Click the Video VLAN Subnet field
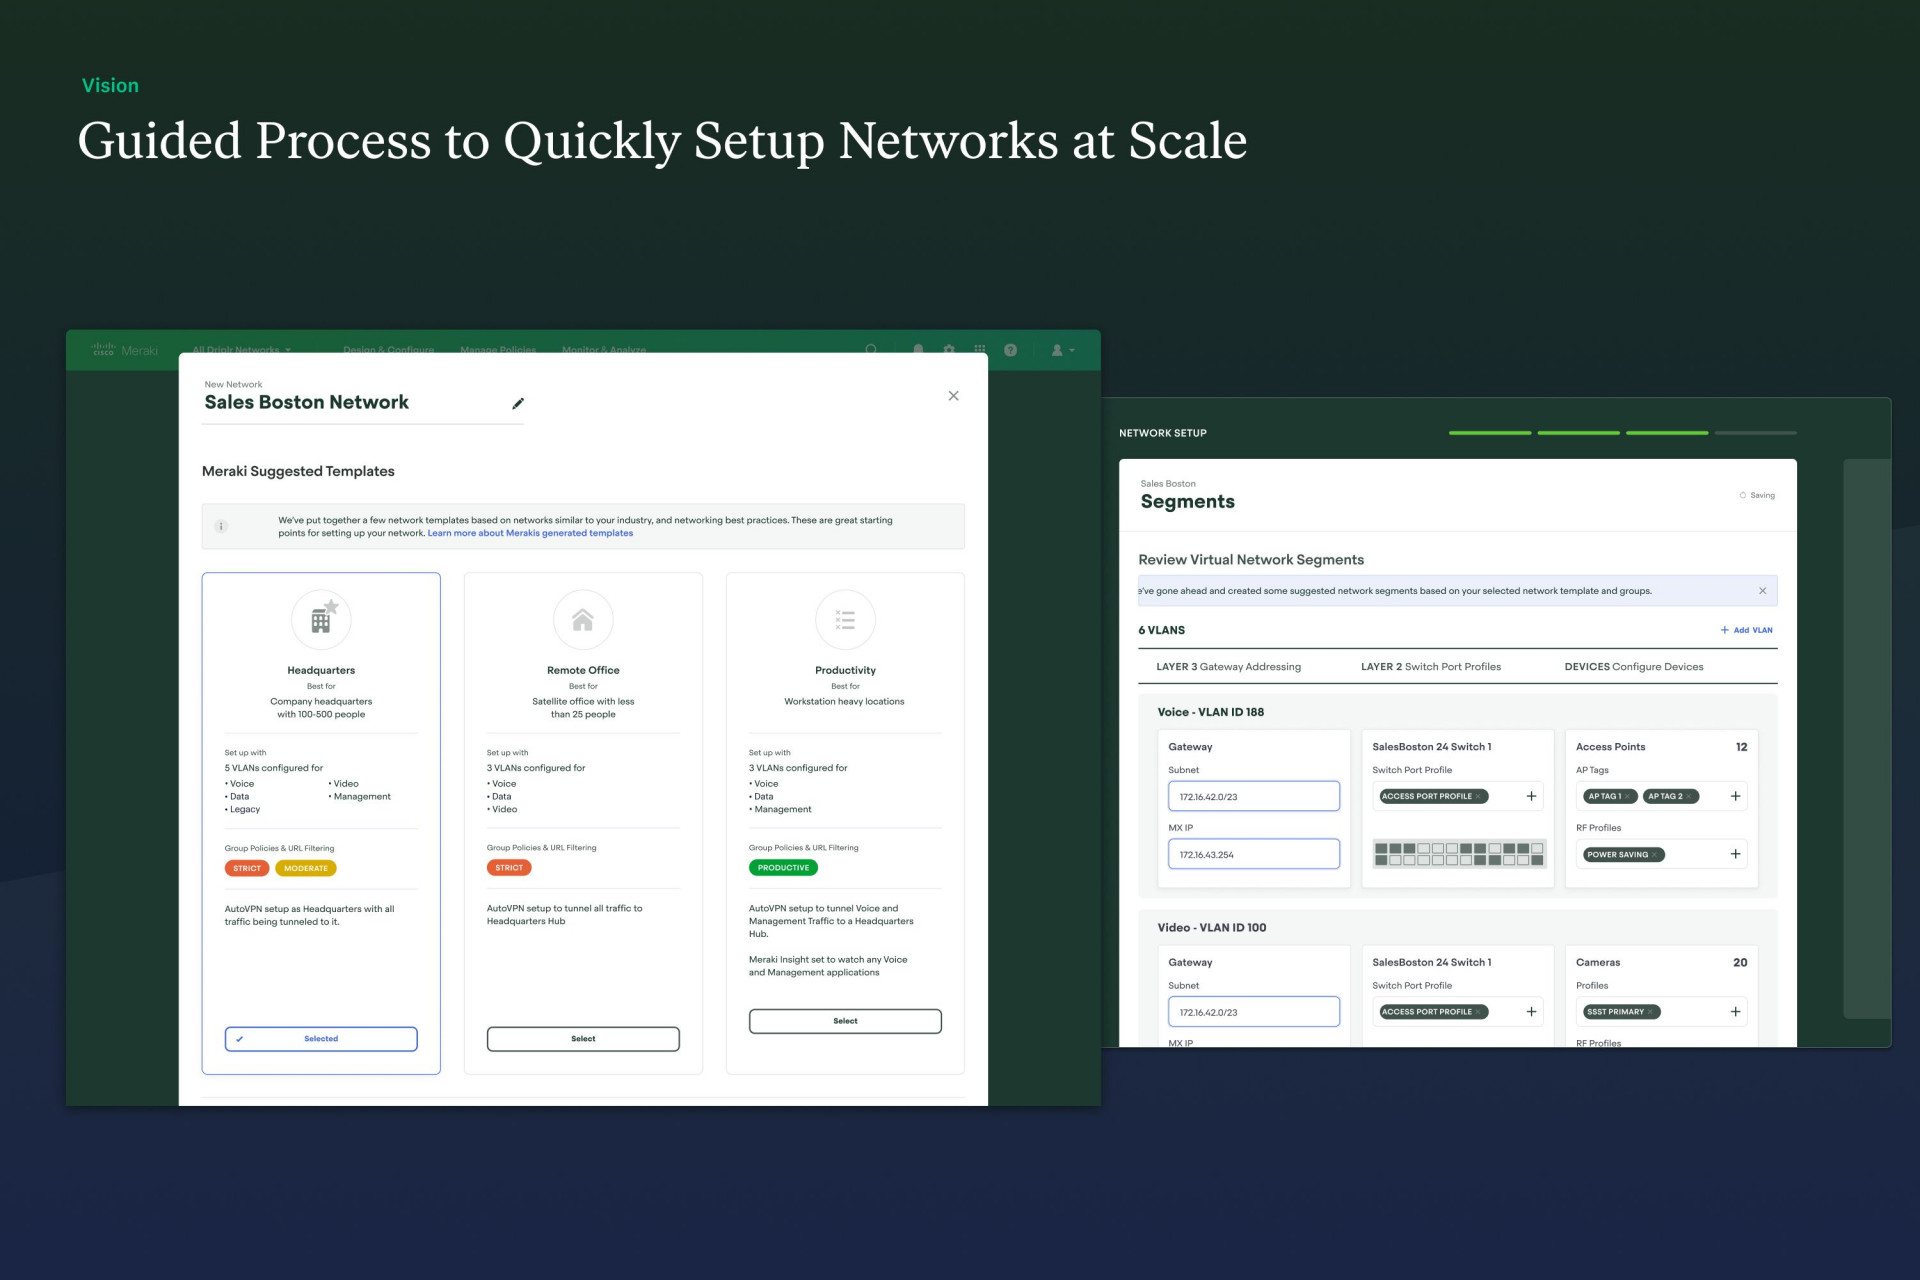 [1254, 1012]
